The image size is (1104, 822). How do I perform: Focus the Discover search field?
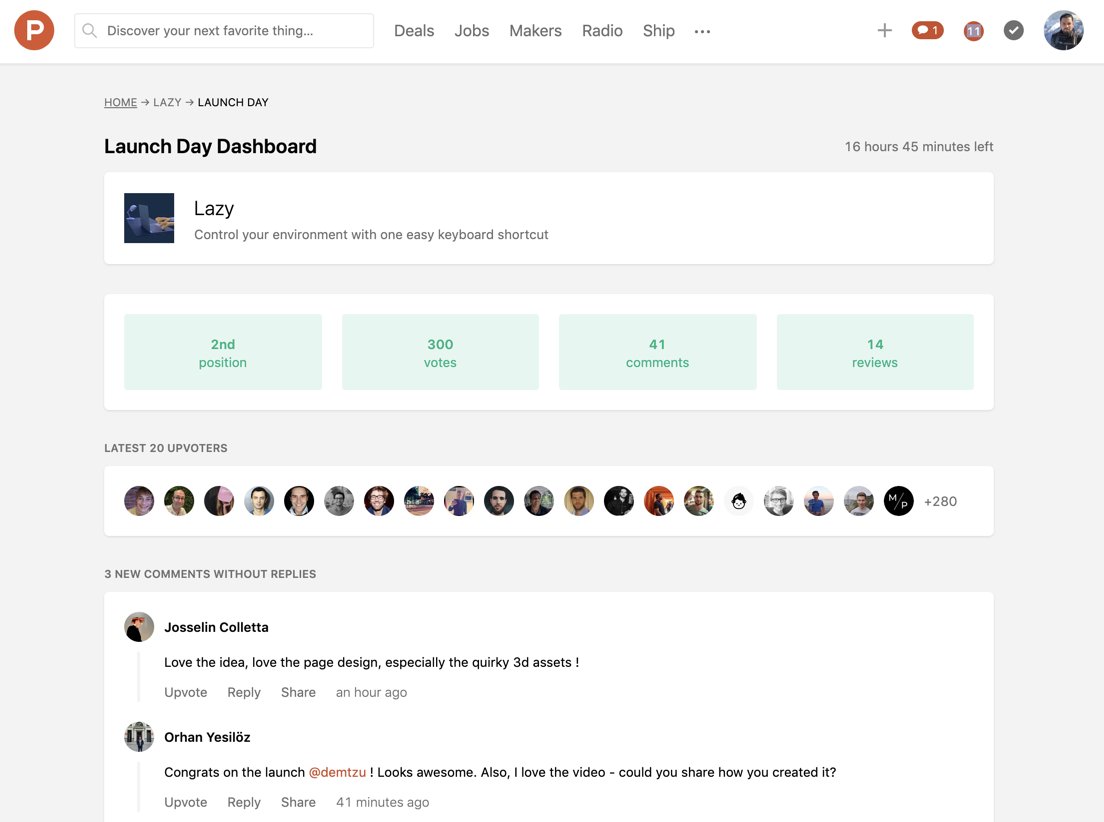224,30
